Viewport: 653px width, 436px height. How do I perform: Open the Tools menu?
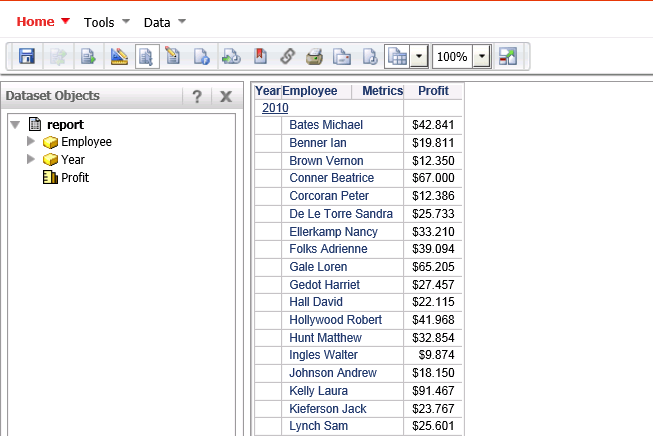pyautogui.click(x=107, y=22)
